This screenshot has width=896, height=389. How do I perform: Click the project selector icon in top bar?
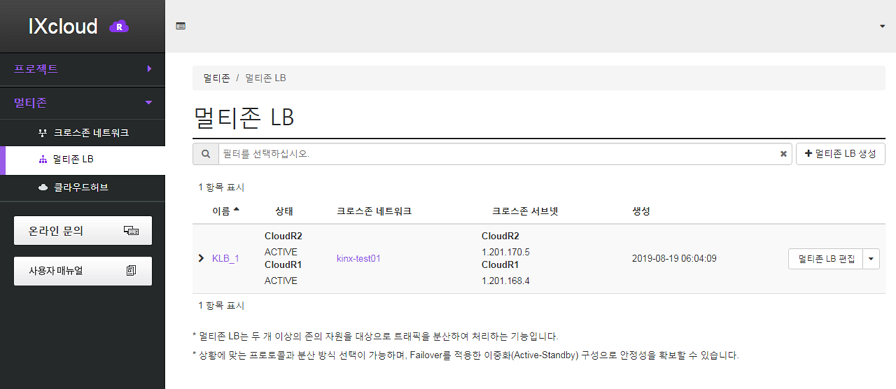pos(181,26)
